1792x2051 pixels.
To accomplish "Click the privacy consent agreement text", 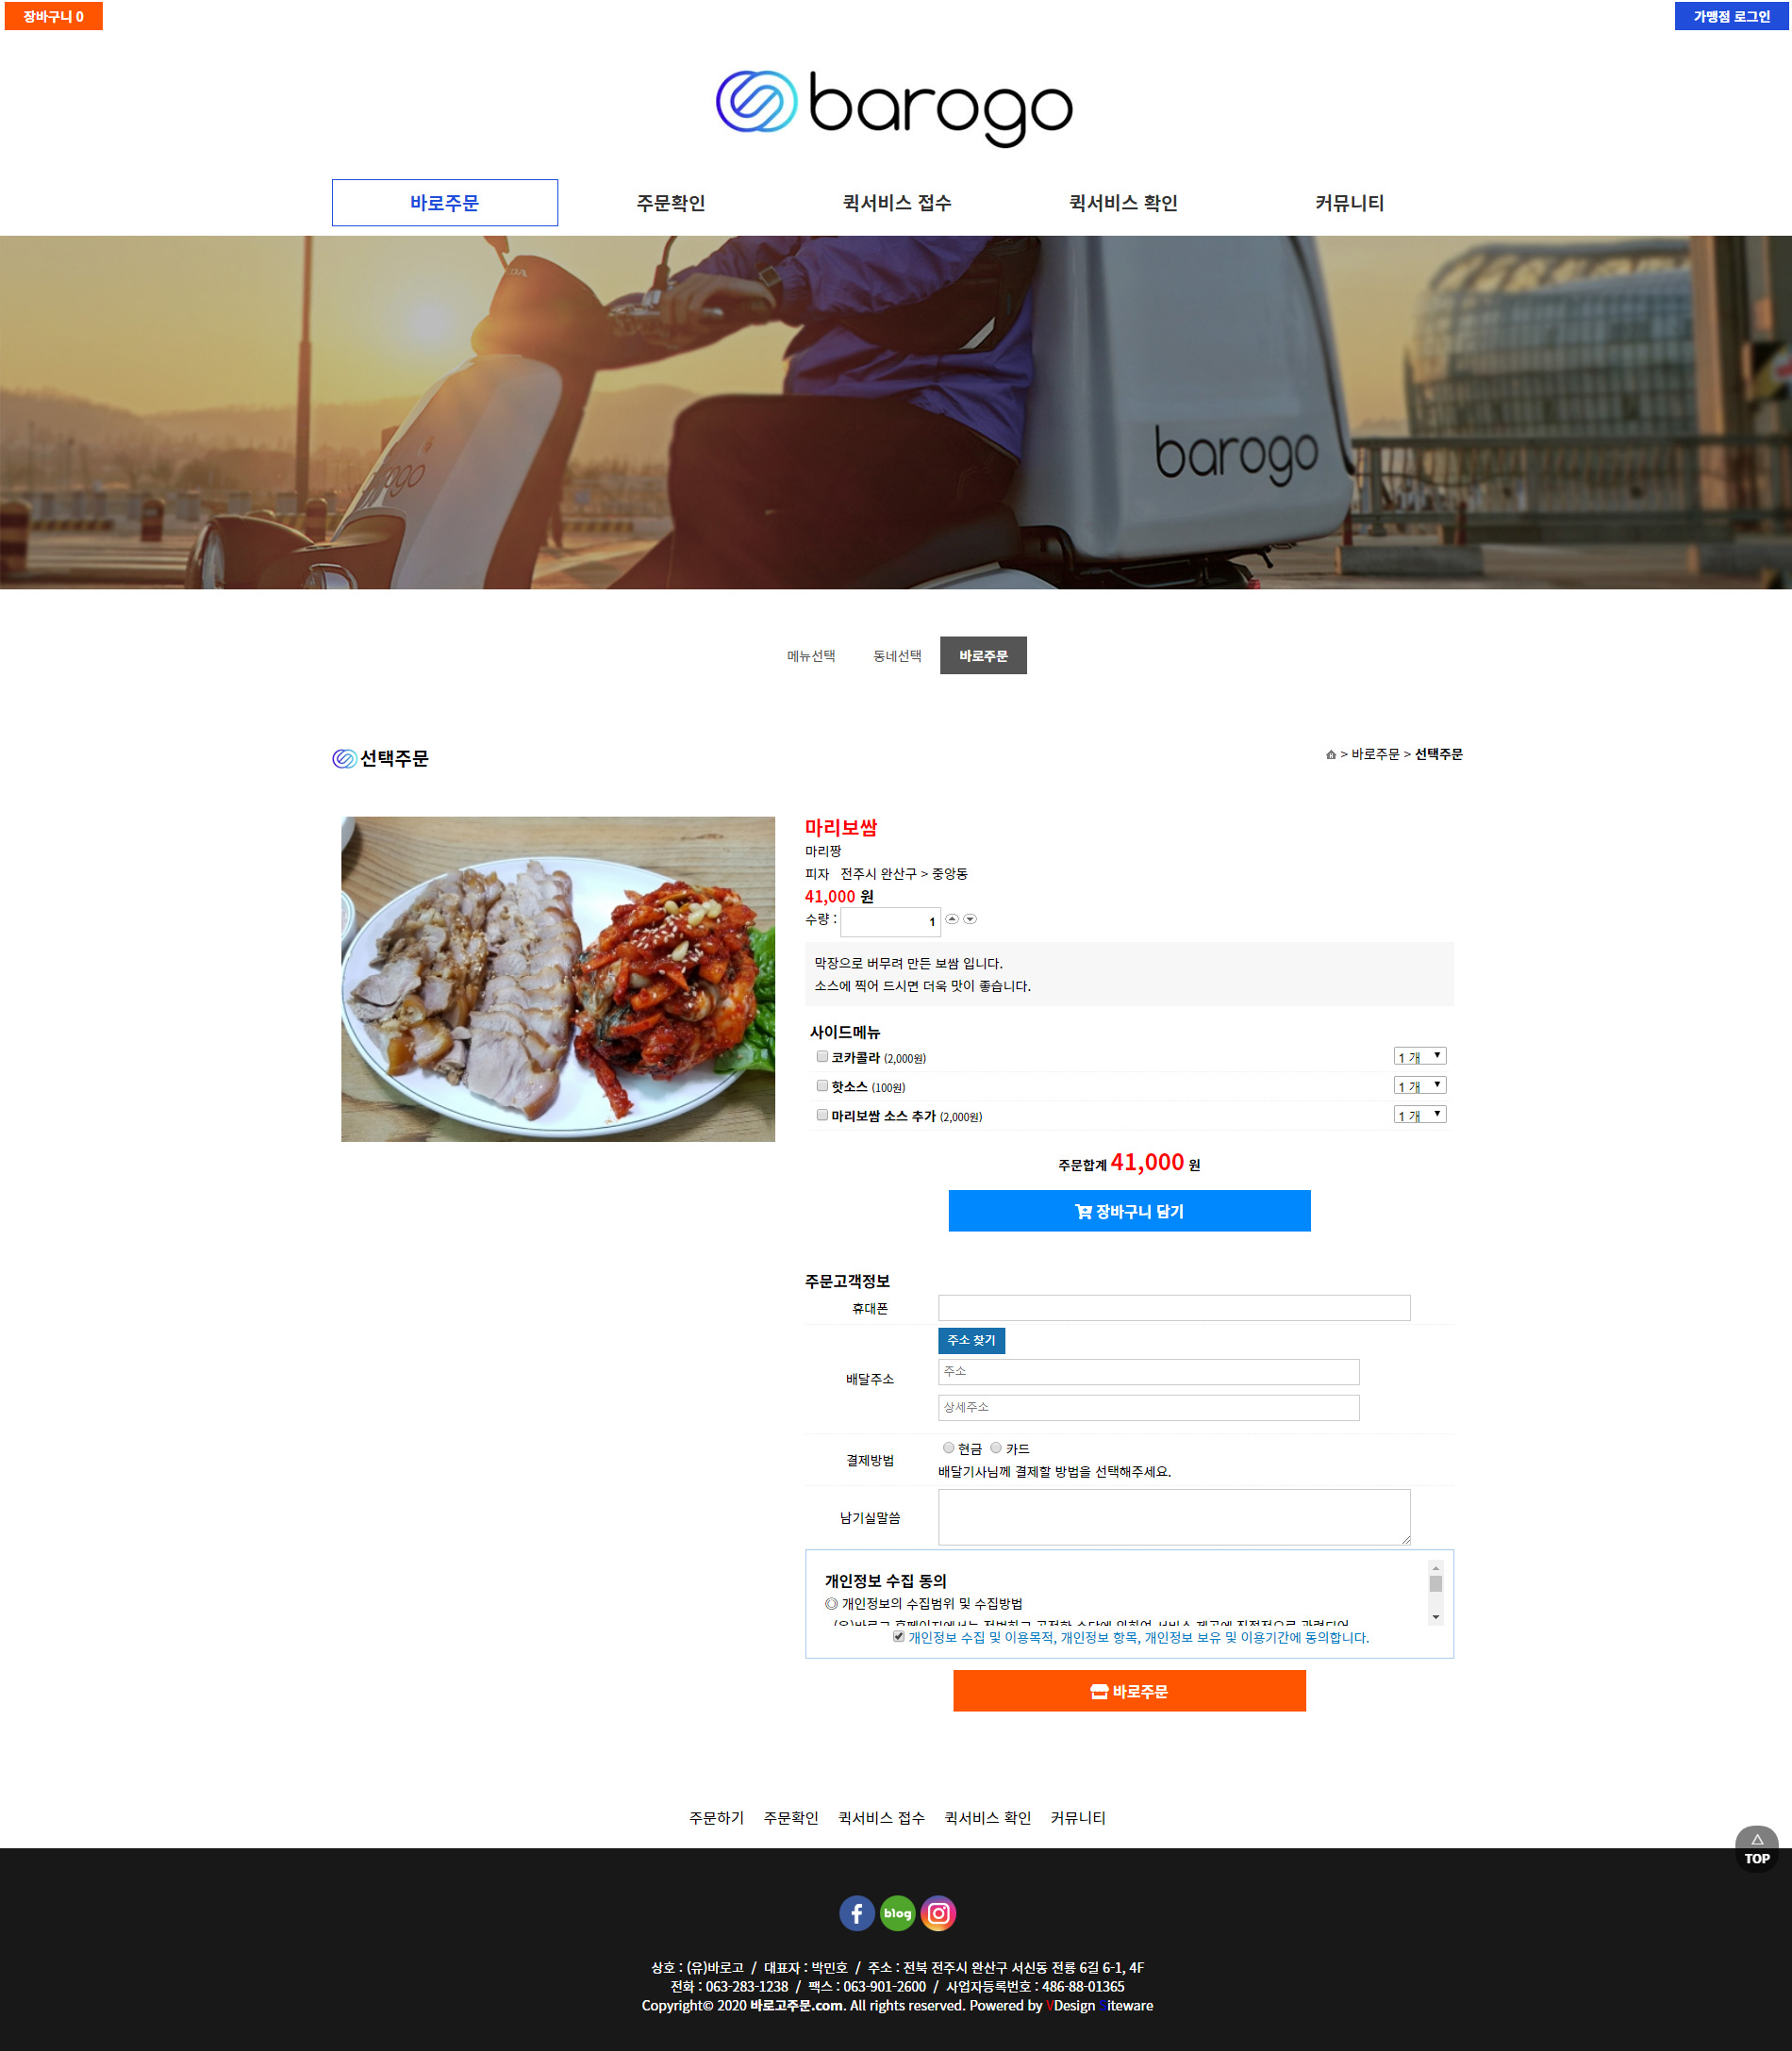I will pos(1138,1637).
